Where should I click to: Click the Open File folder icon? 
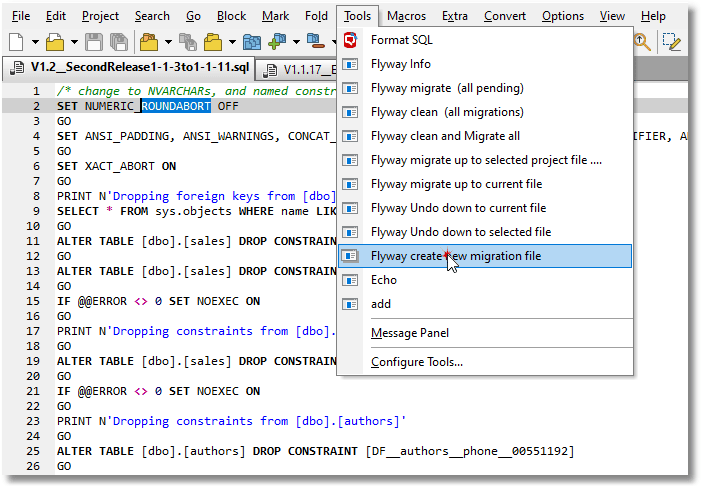(x=55, y=43)
